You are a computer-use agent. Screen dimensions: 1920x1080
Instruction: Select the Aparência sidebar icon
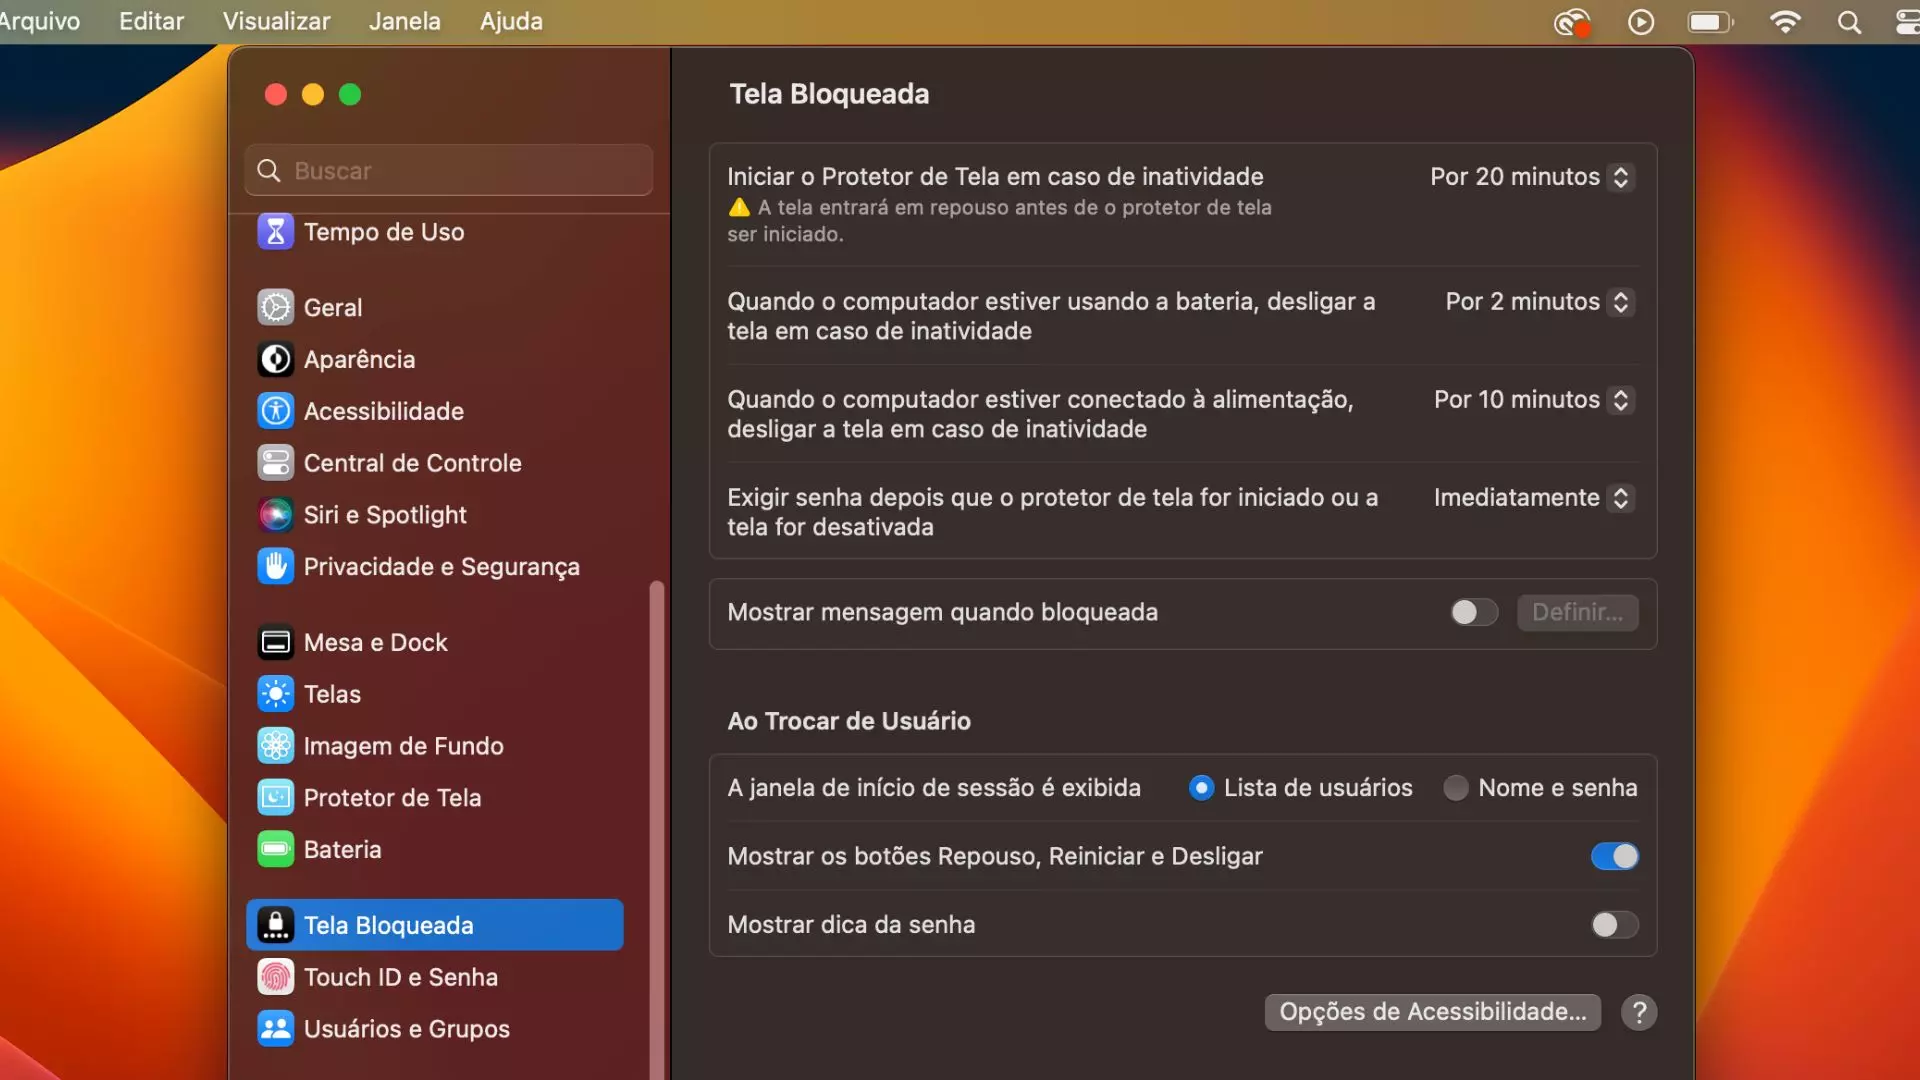pos(360,359)
